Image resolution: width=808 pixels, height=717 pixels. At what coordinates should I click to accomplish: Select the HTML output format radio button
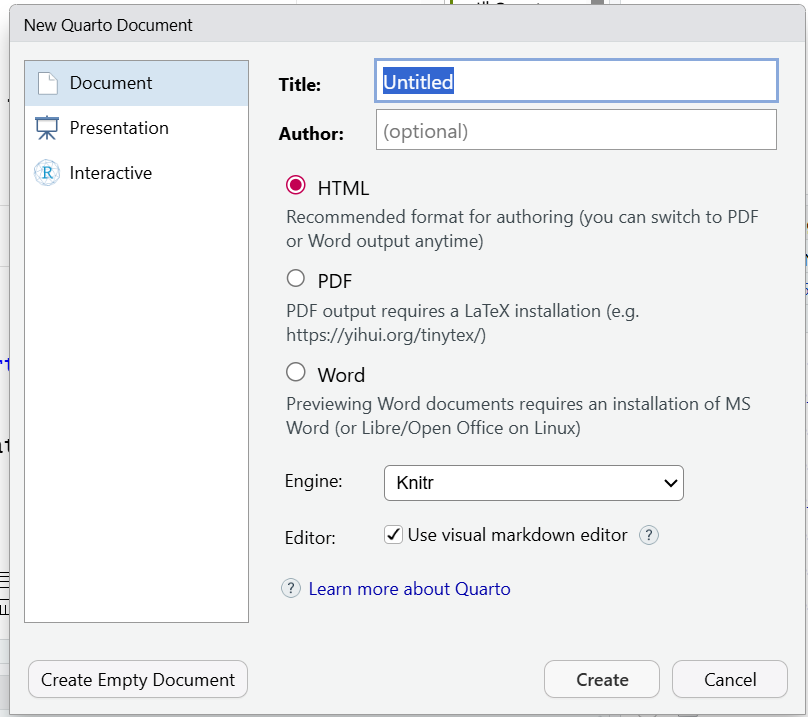(296, 185)
